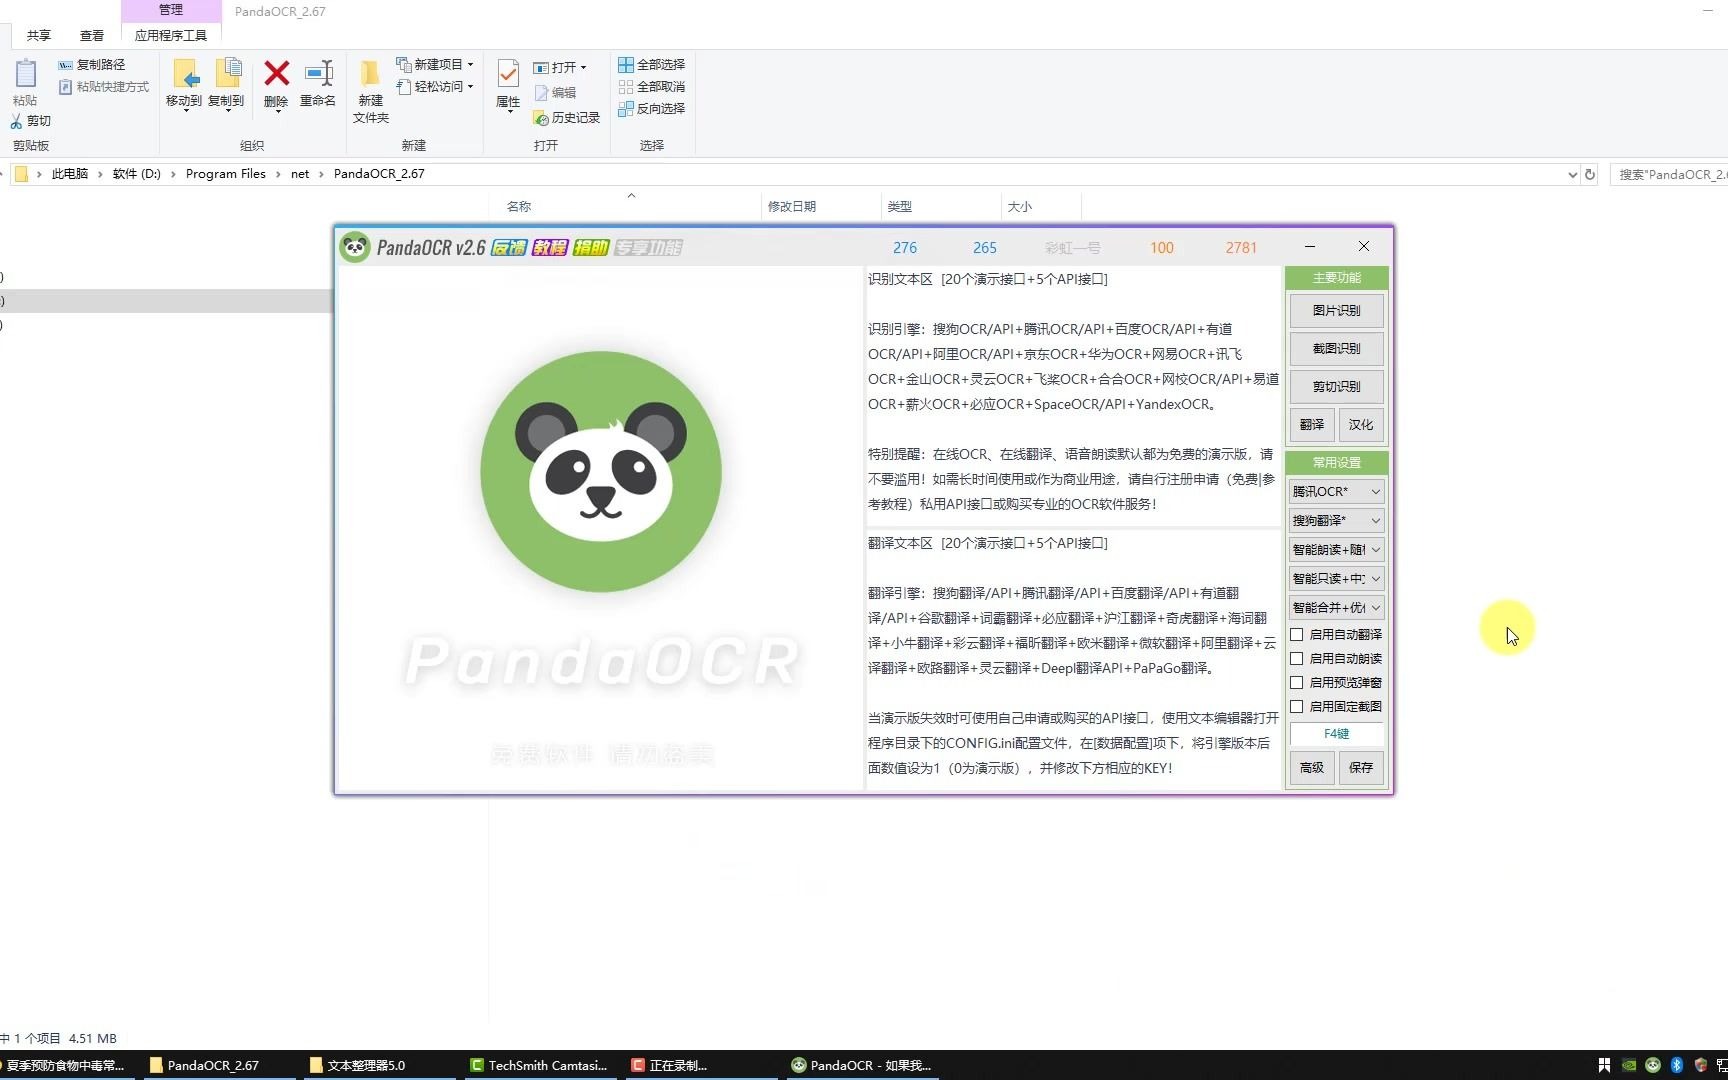Viewport: 1728px width, 1080px height.
Task: Click Select none (全部取消) in the ribbon
Action: 652,87
